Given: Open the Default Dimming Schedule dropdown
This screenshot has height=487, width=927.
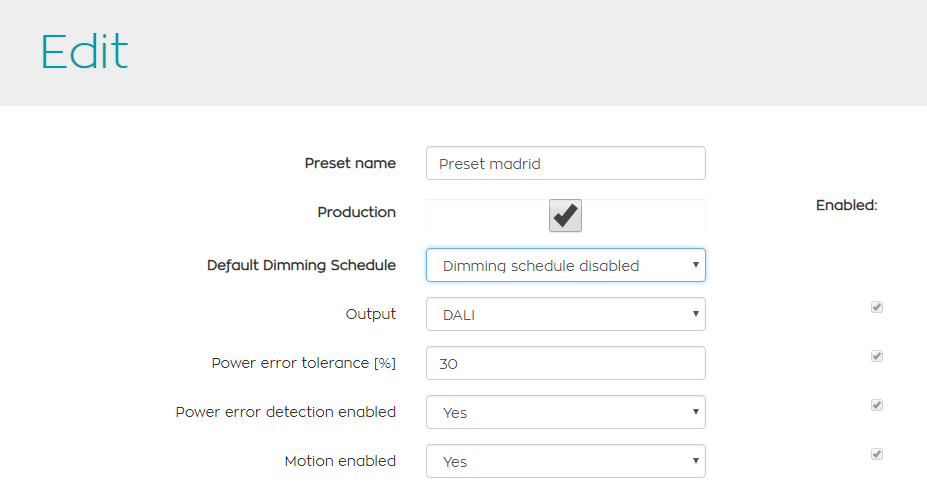Looking at the screenshot, I should pyautogui.click(x=565, y=266).
